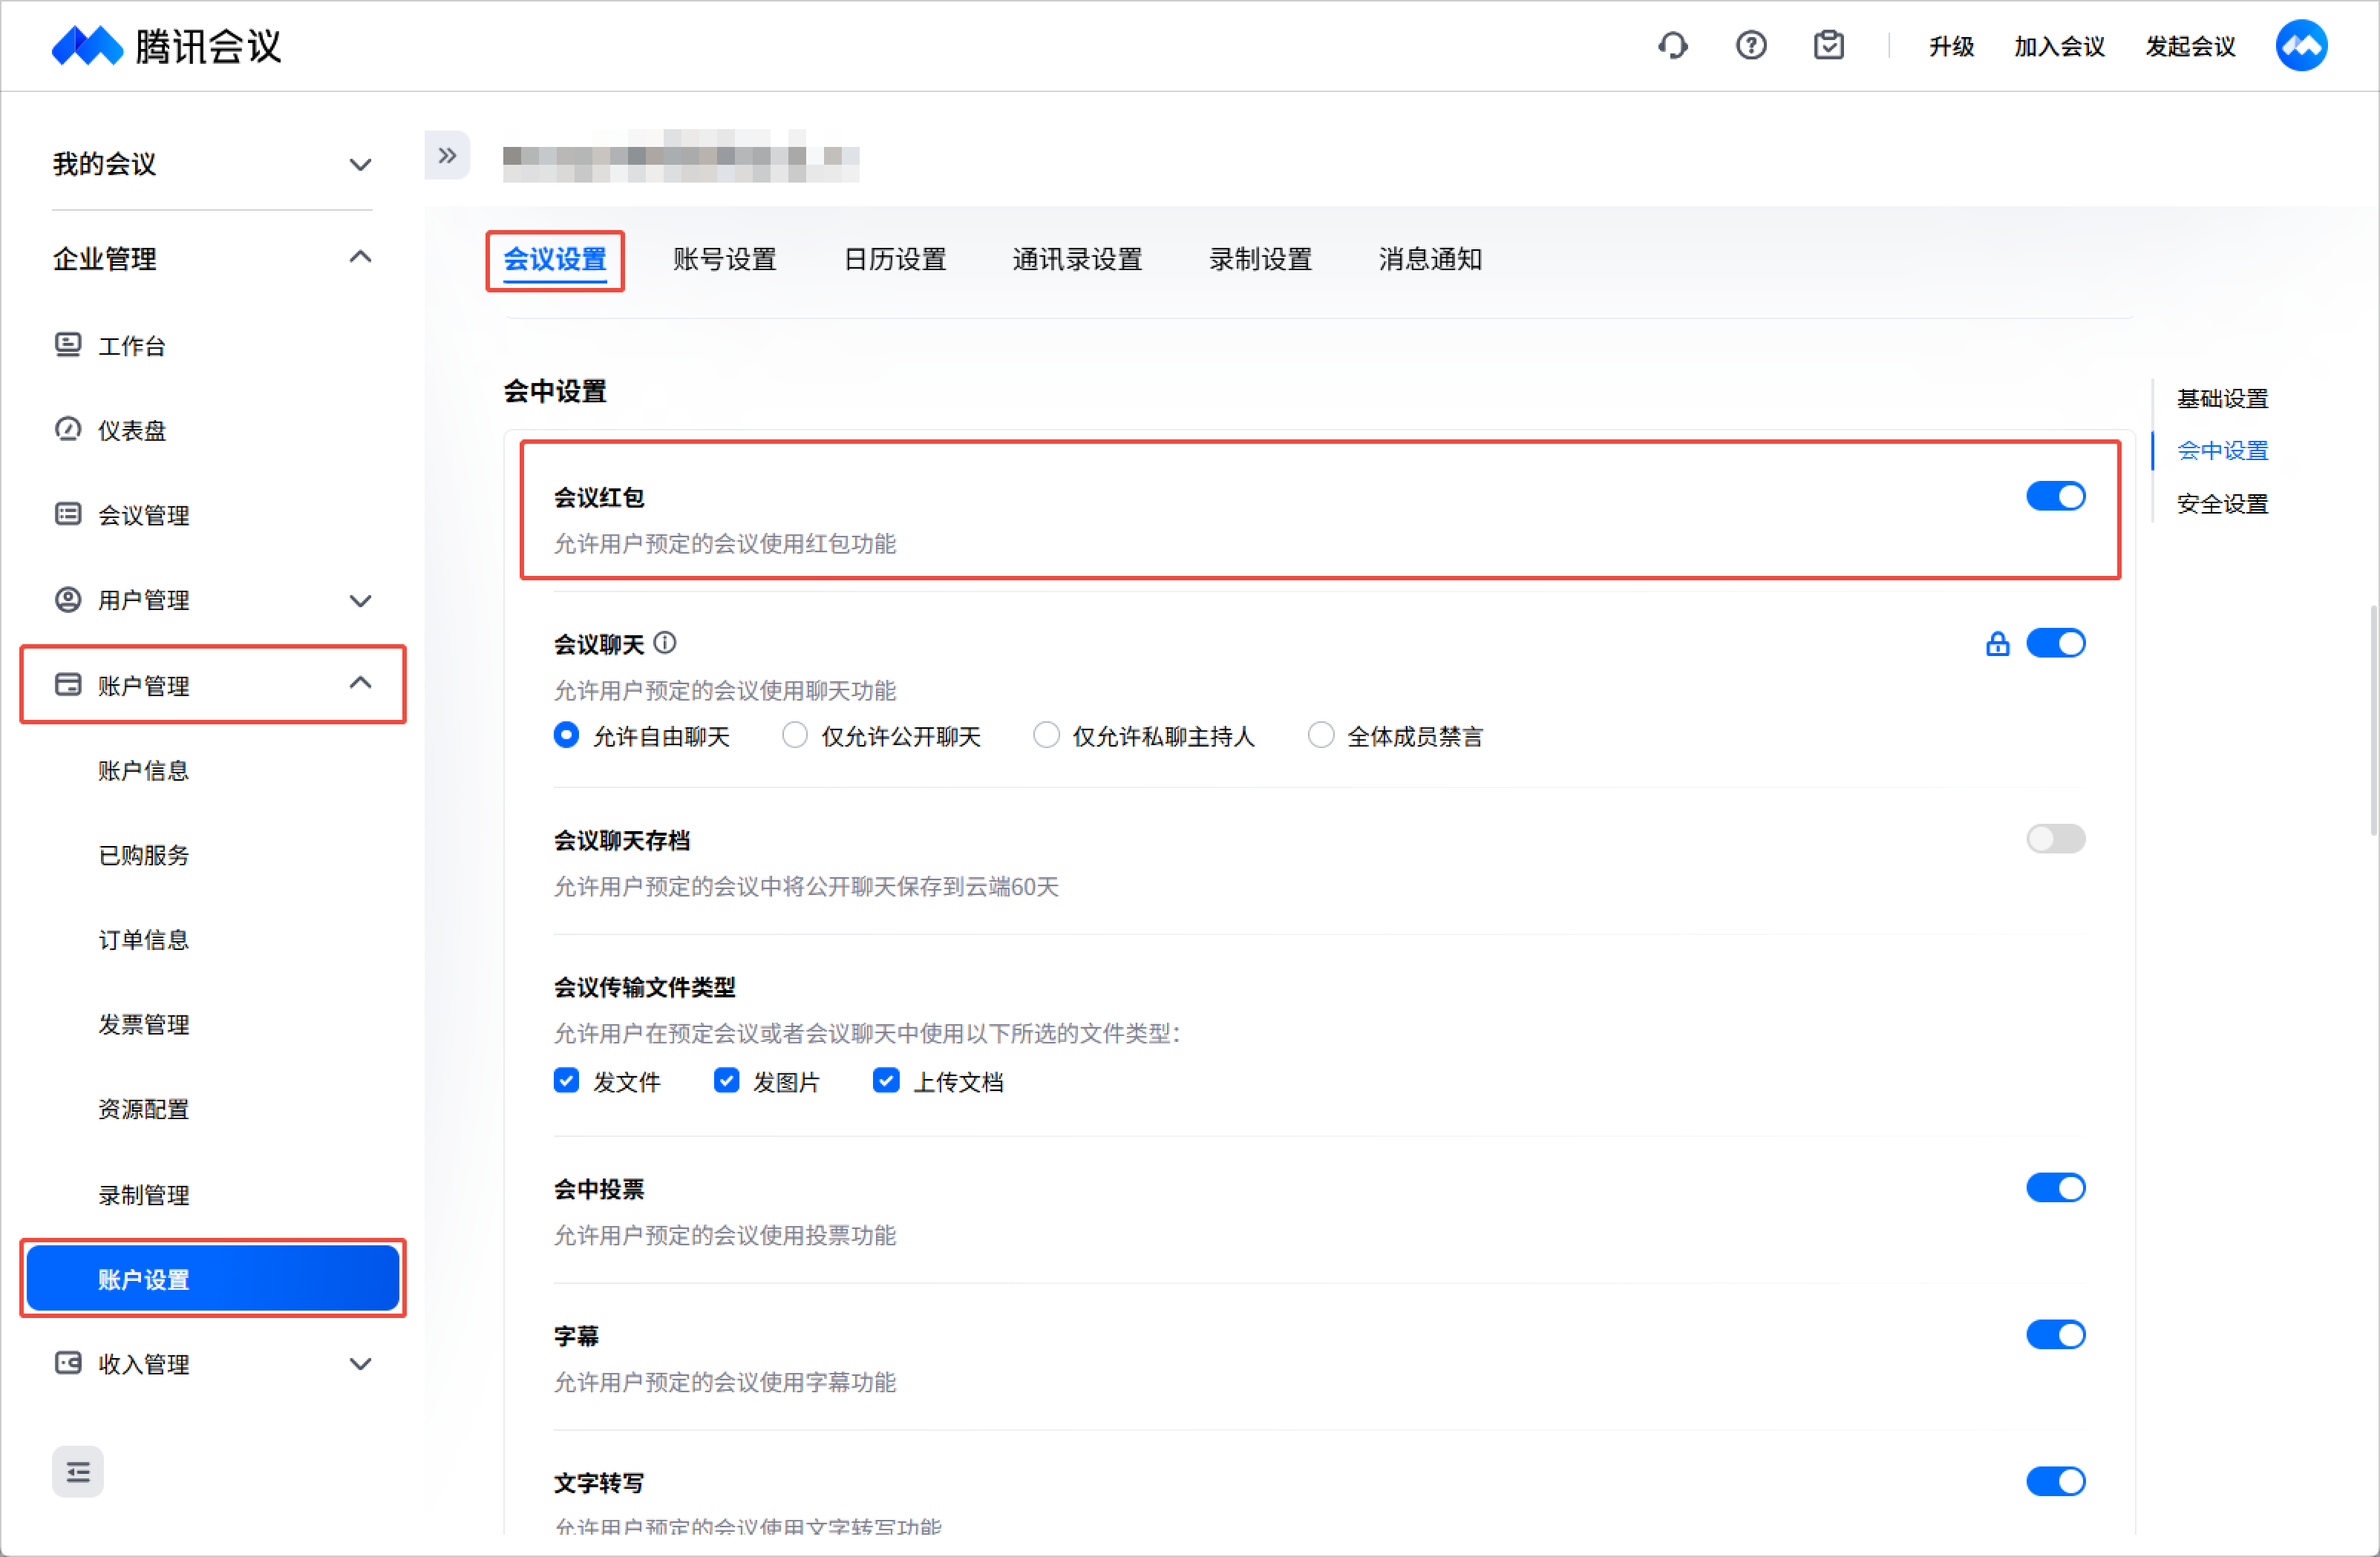Open the 账号设置 tab
The height and width of the screenshot is (1557, 2380).
coord(724,260)
